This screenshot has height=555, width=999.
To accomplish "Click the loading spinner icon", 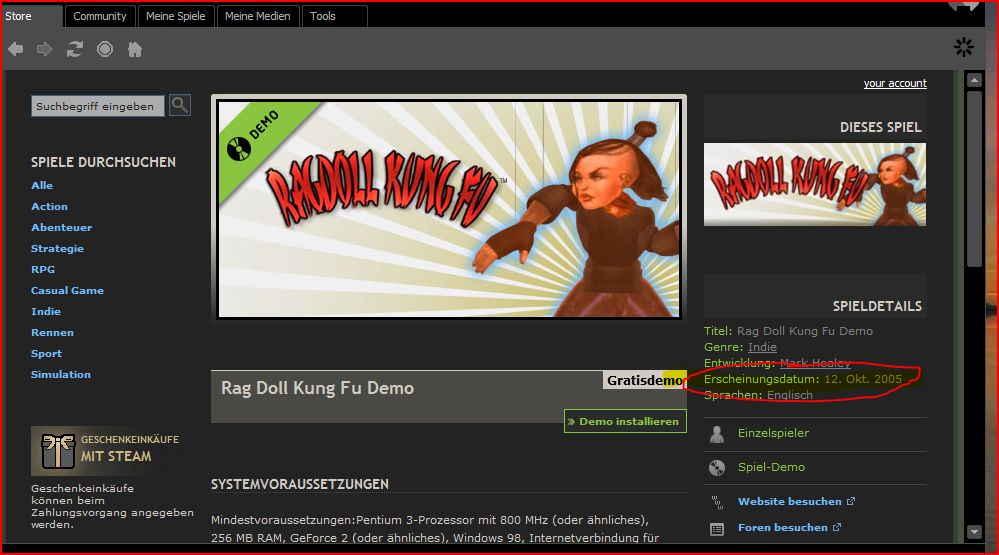I will click(963, 47).
